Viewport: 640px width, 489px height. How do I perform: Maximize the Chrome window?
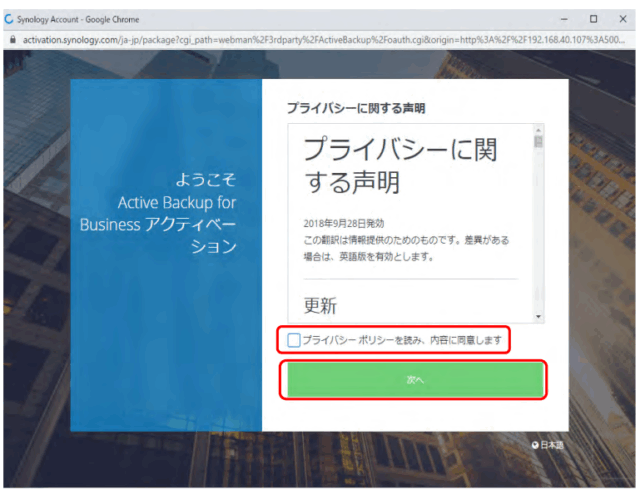pyautogui.click(x=593, y=19)
